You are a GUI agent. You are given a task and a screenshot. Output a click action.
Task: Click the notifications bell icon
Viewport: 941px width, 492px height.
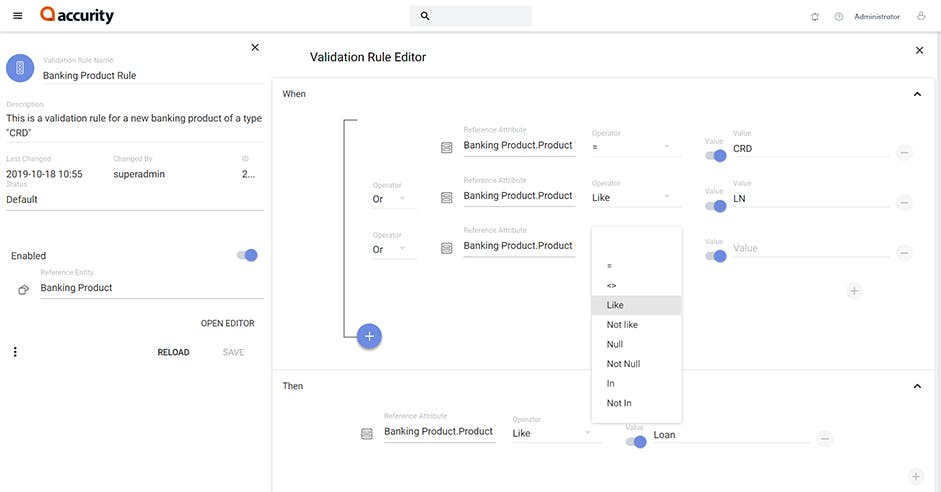pyautogui.click(x=815, y=17)
